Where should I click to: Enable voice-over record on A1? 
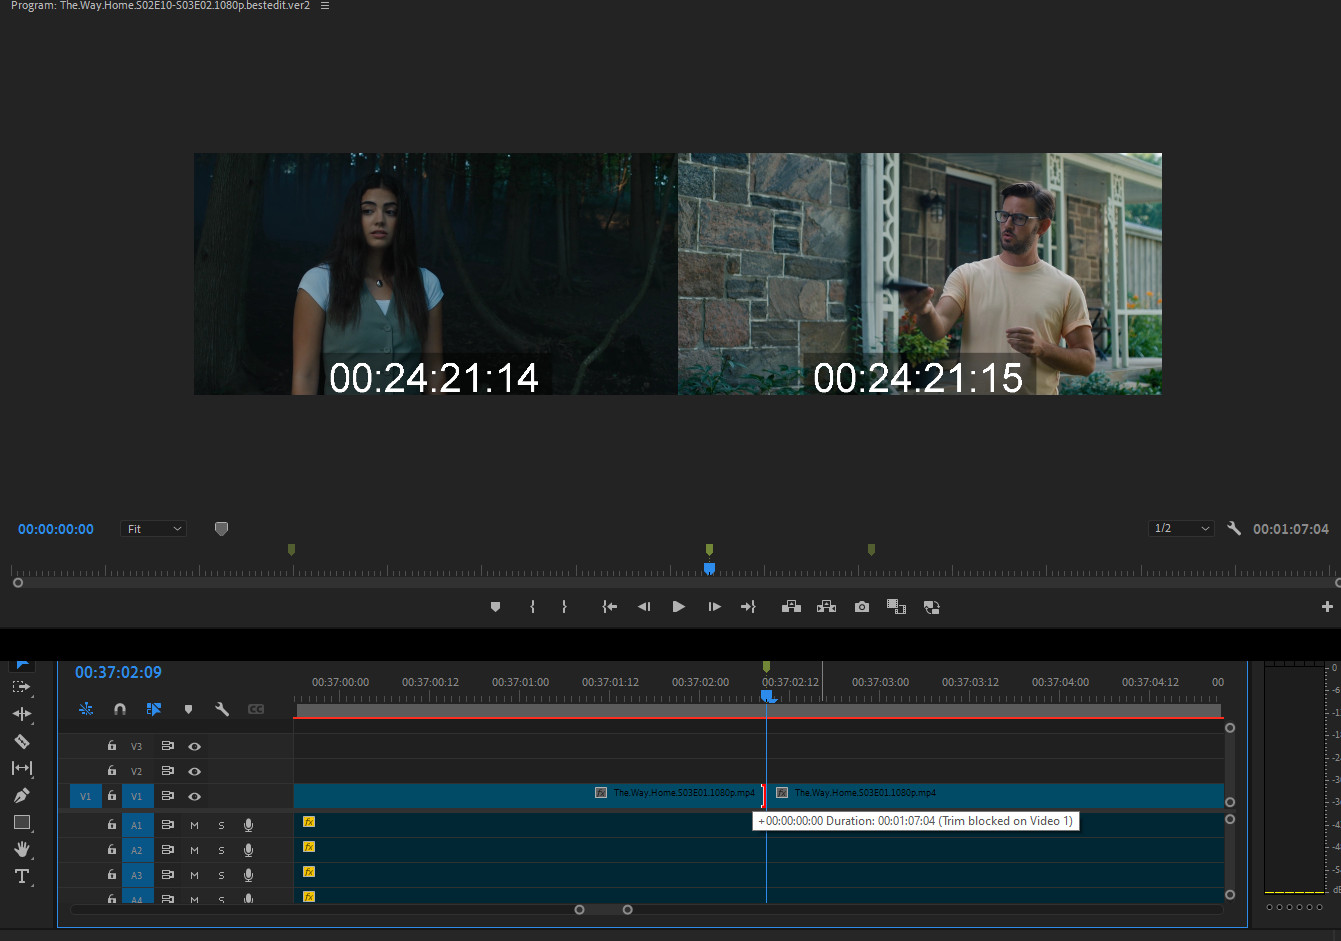tap(248, 825)
